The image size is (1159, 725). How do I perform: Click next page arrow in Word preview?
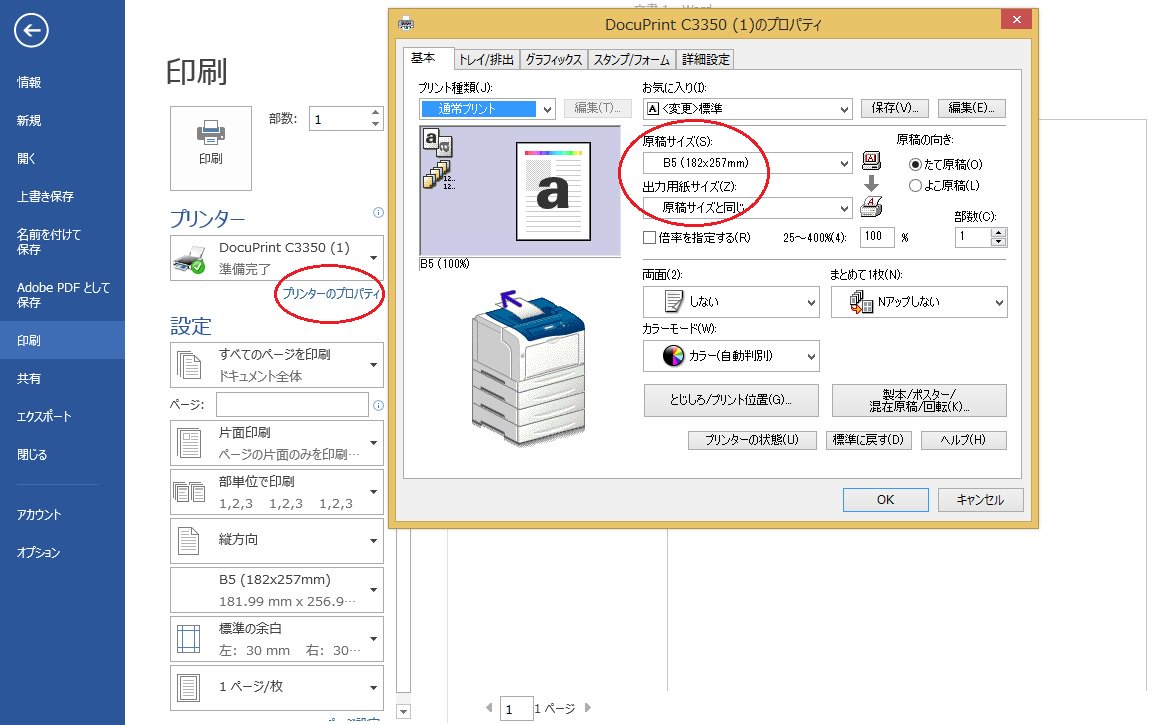pyautogui.click(x=588, y=707)
